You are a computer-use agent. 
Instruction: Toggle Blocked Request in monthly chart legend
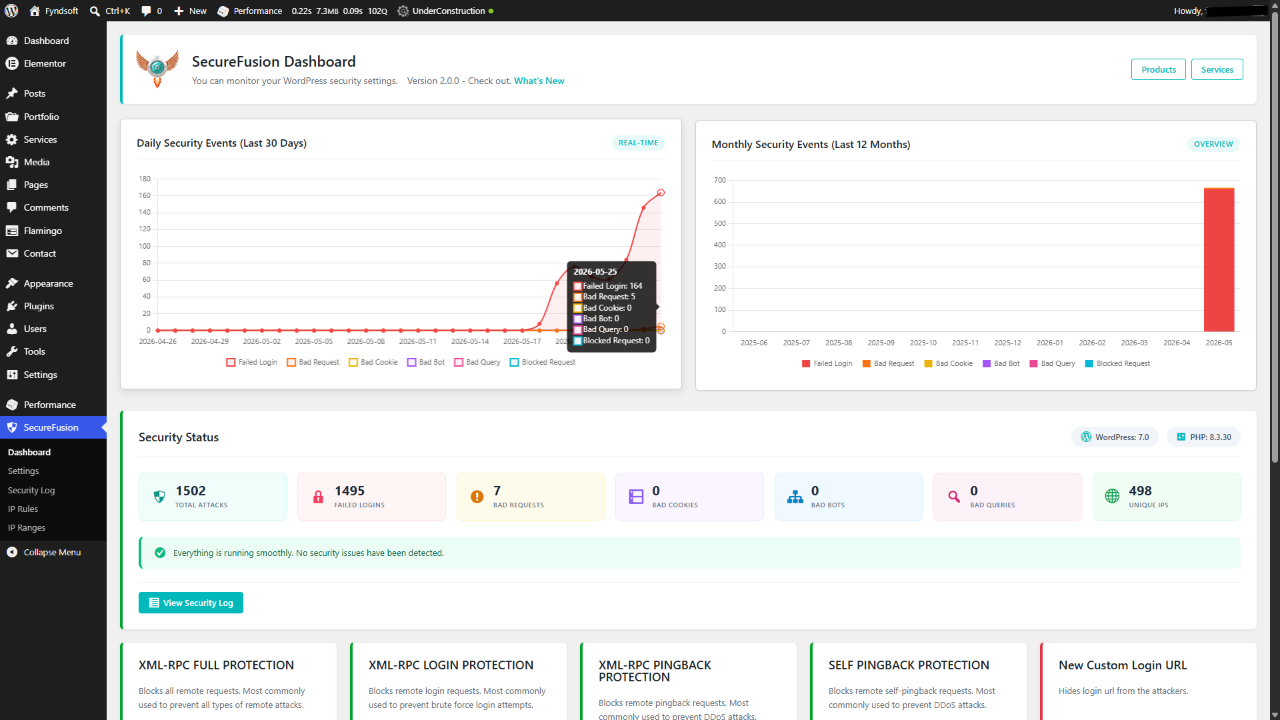1118,363
